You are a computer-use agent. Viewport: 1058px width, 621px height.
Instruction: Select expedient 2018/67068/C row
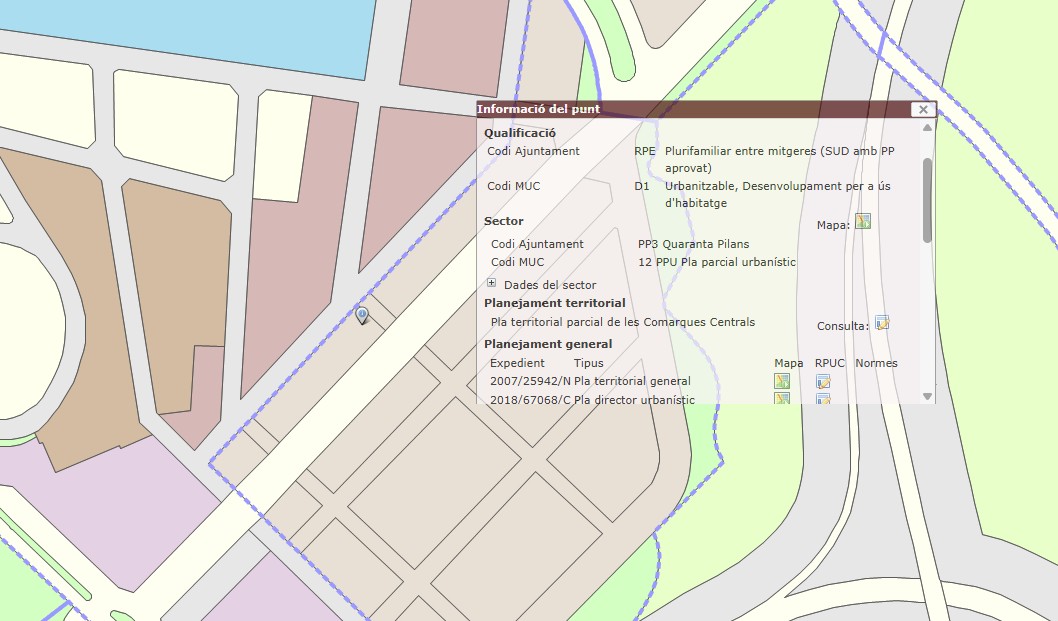tap(530, 399)
